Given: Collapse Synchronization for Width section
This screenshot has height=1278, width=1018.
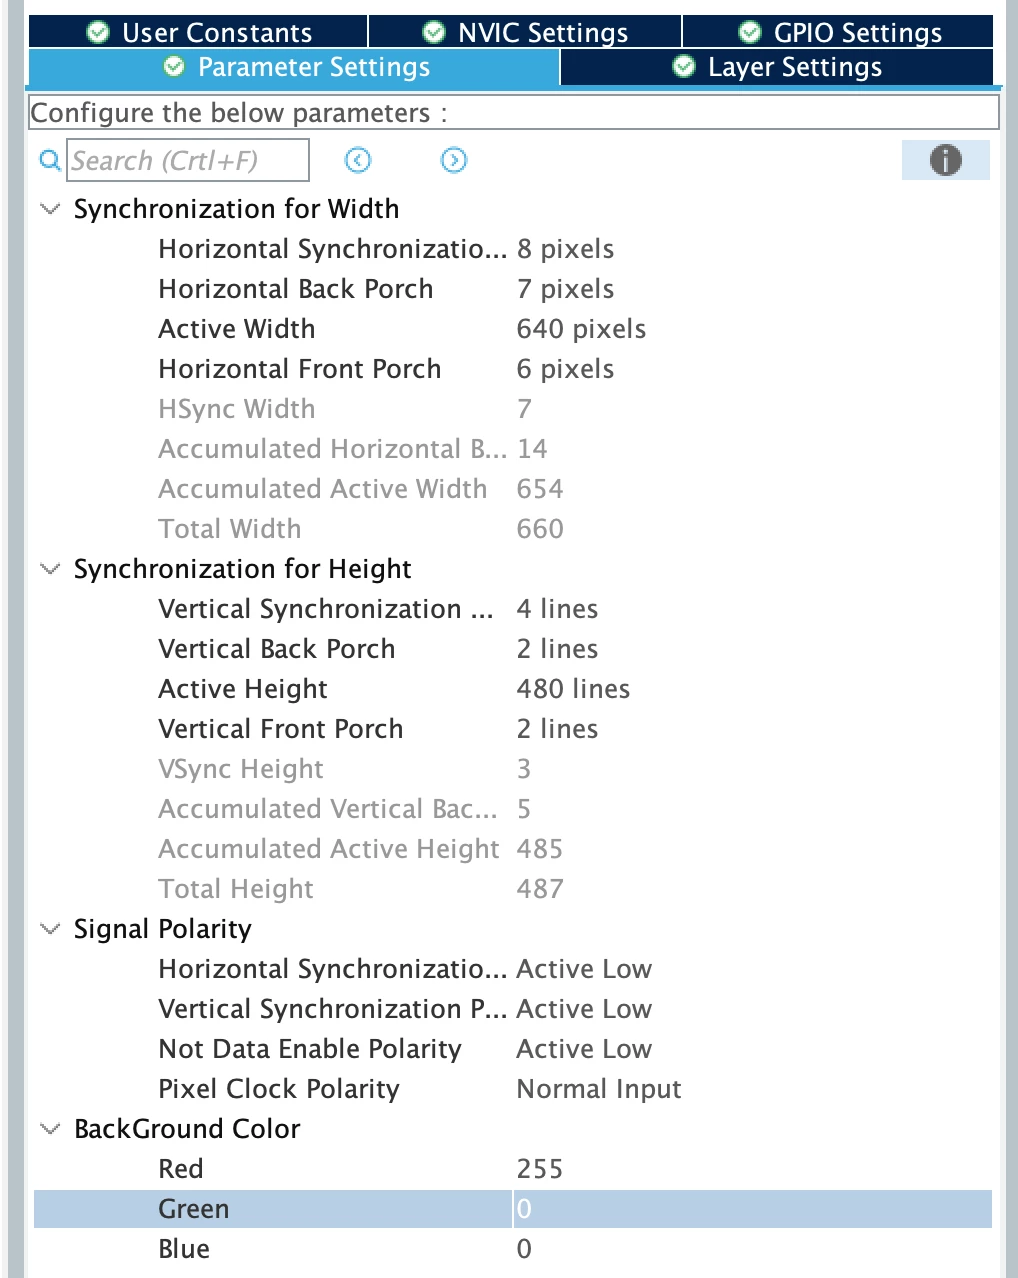Looking at the screenshot, I should tap(50, 209).
